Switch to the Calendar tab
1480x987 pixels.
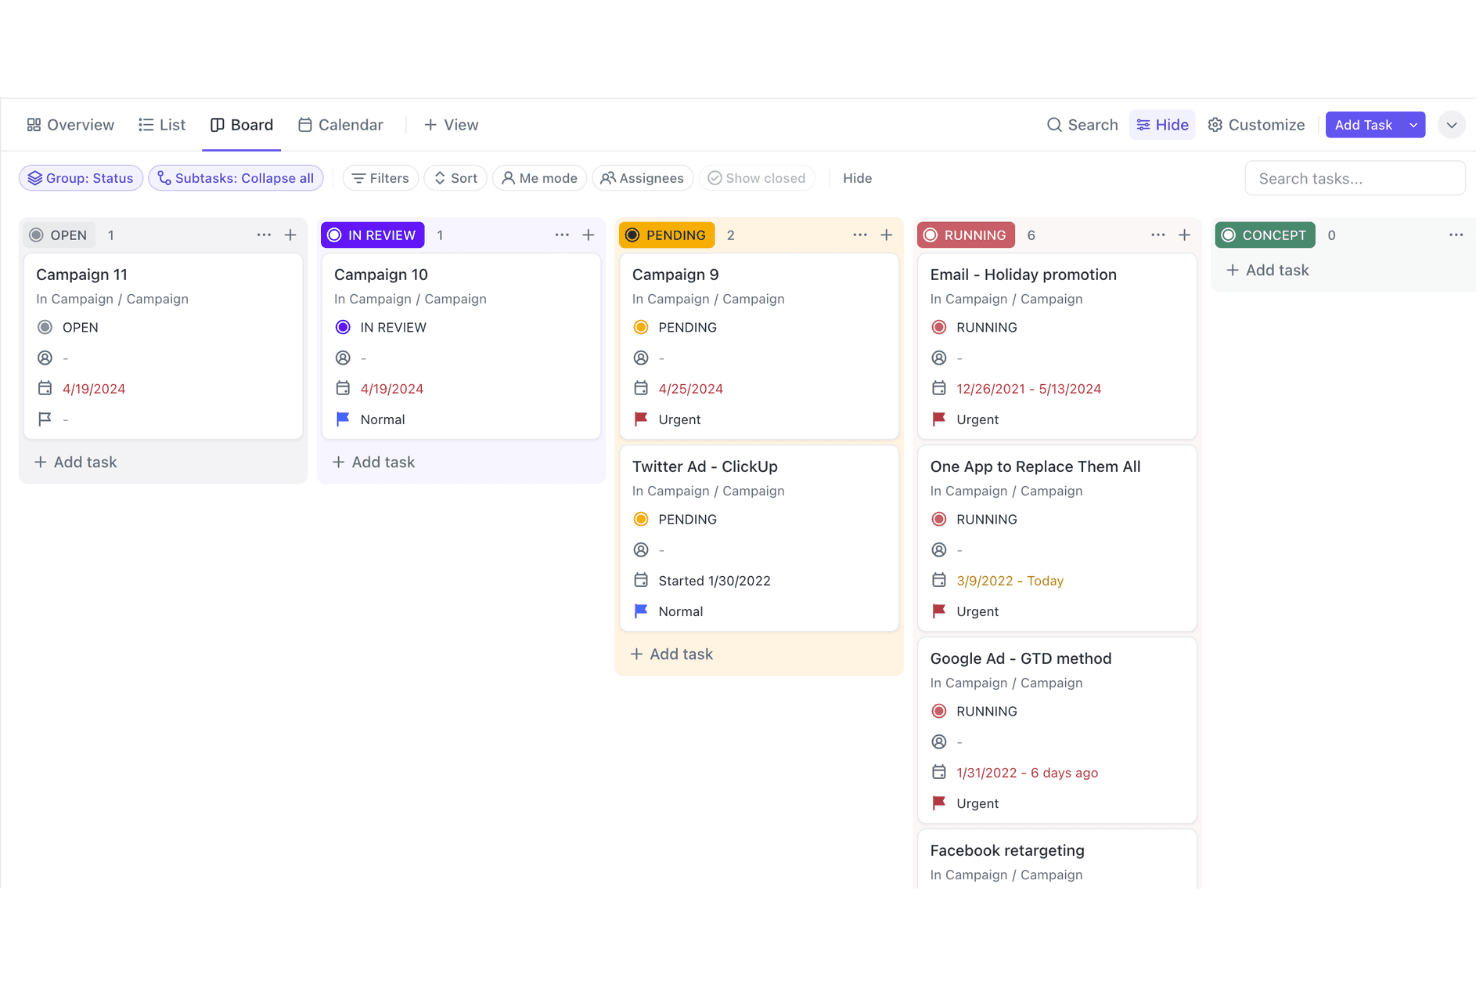click(340, 125)
